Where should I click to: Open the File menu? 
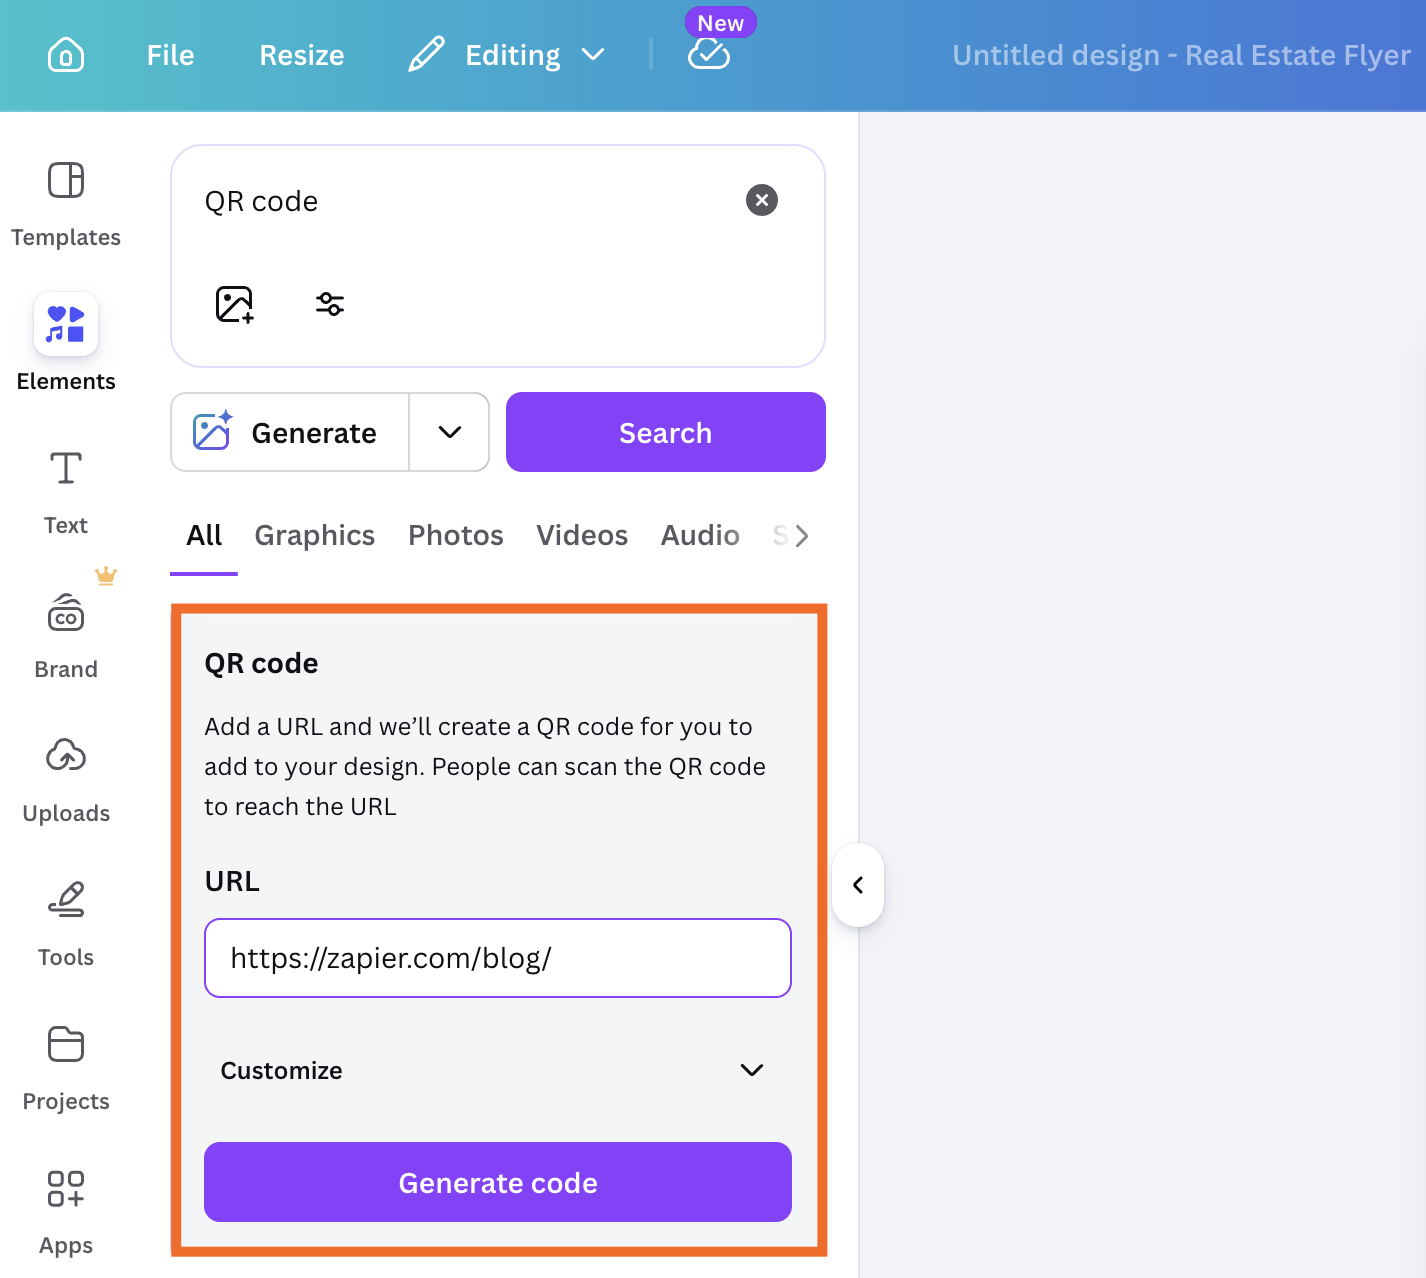(x=169, y=55)
